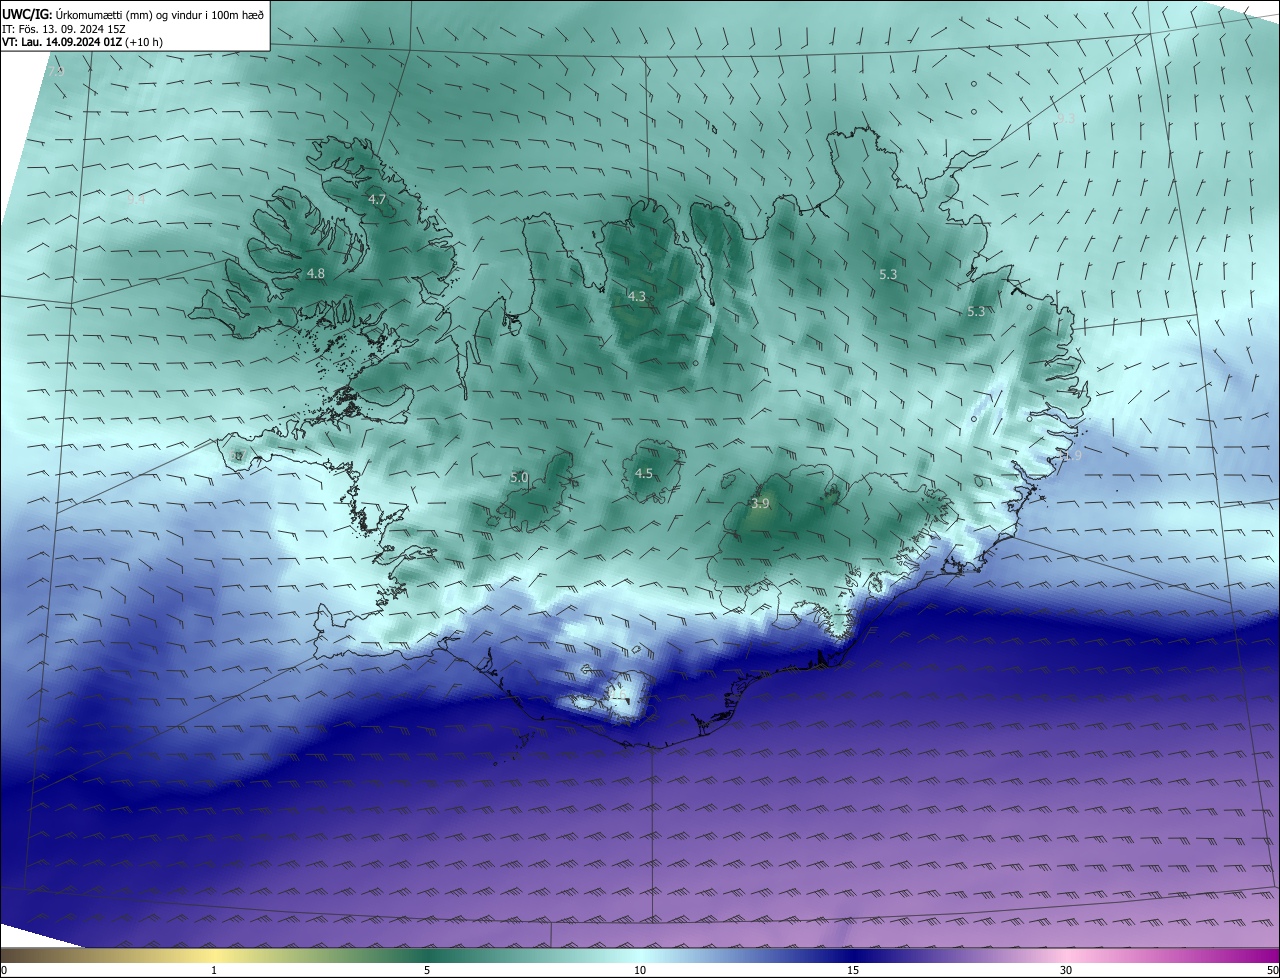
Task: Click the '10' label on the colour scale
Action: pos(640,971)
